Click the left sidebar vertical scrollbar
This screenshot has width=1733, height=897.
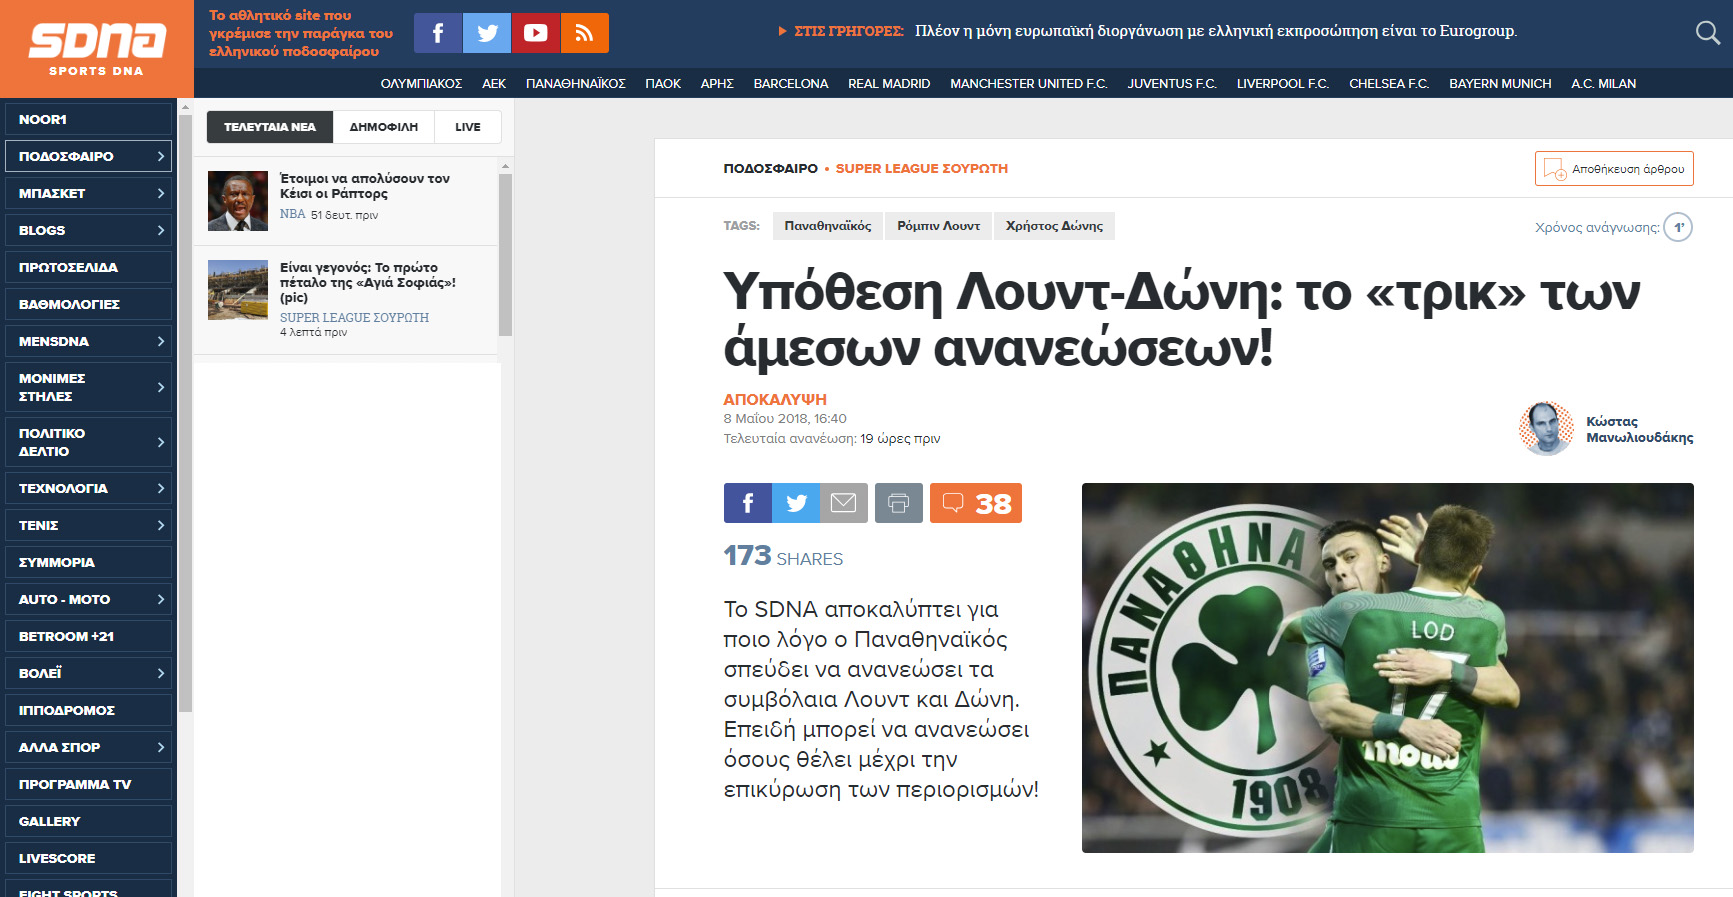point(185,413)
